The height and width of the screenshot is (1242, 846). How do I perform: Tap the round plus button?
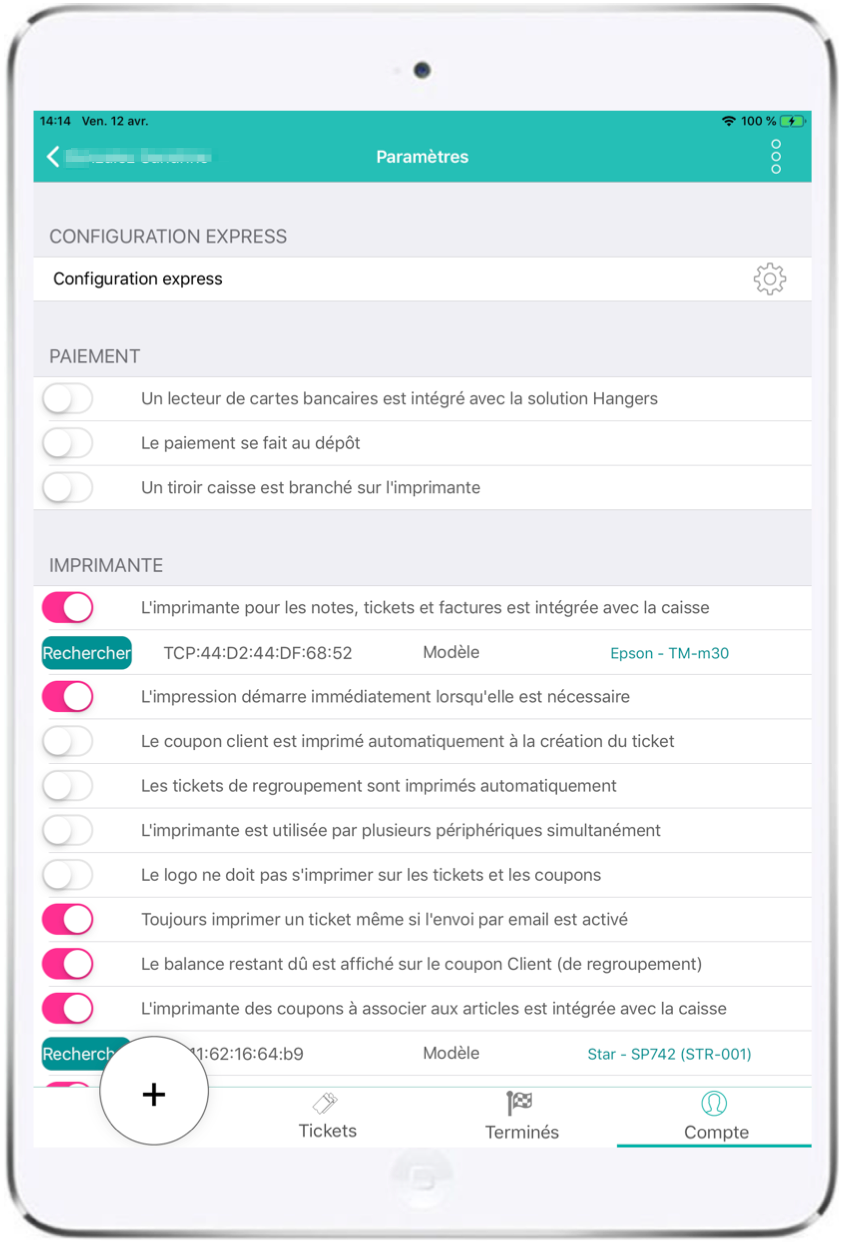(154, 1094)
